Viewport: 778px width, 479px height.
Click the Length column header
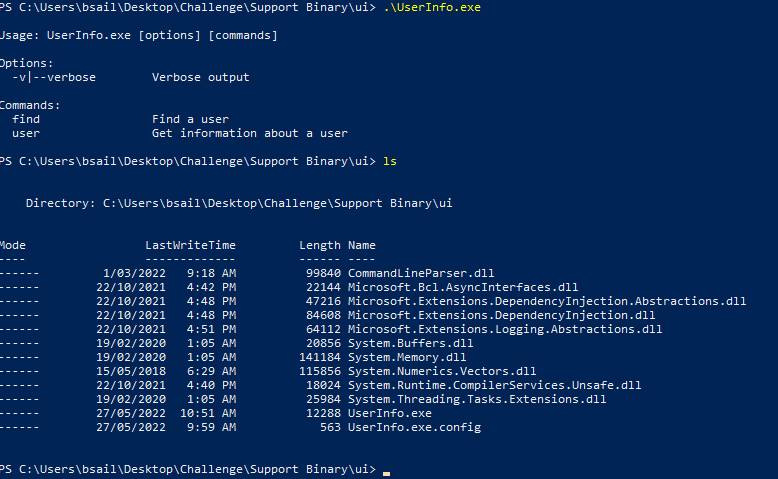click(320, 246)
